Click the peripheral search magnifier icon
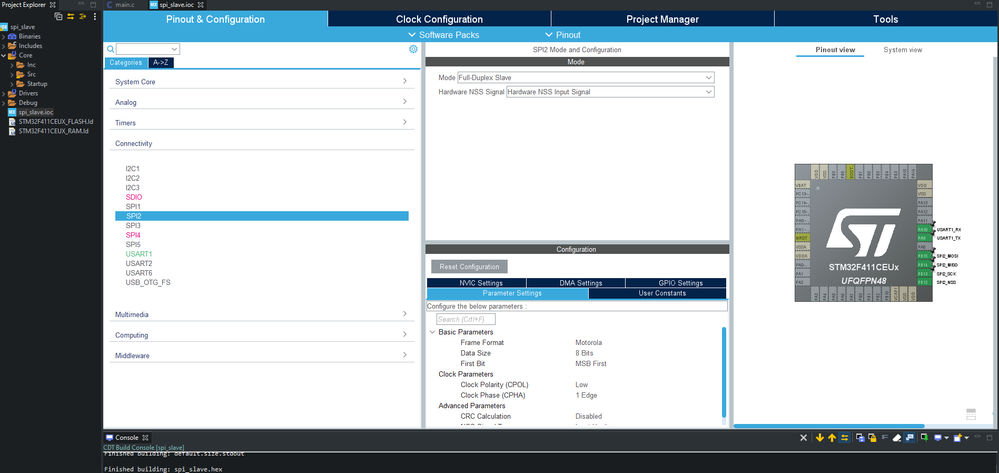This screenshot has height=473, width=999. click(110, 49)
